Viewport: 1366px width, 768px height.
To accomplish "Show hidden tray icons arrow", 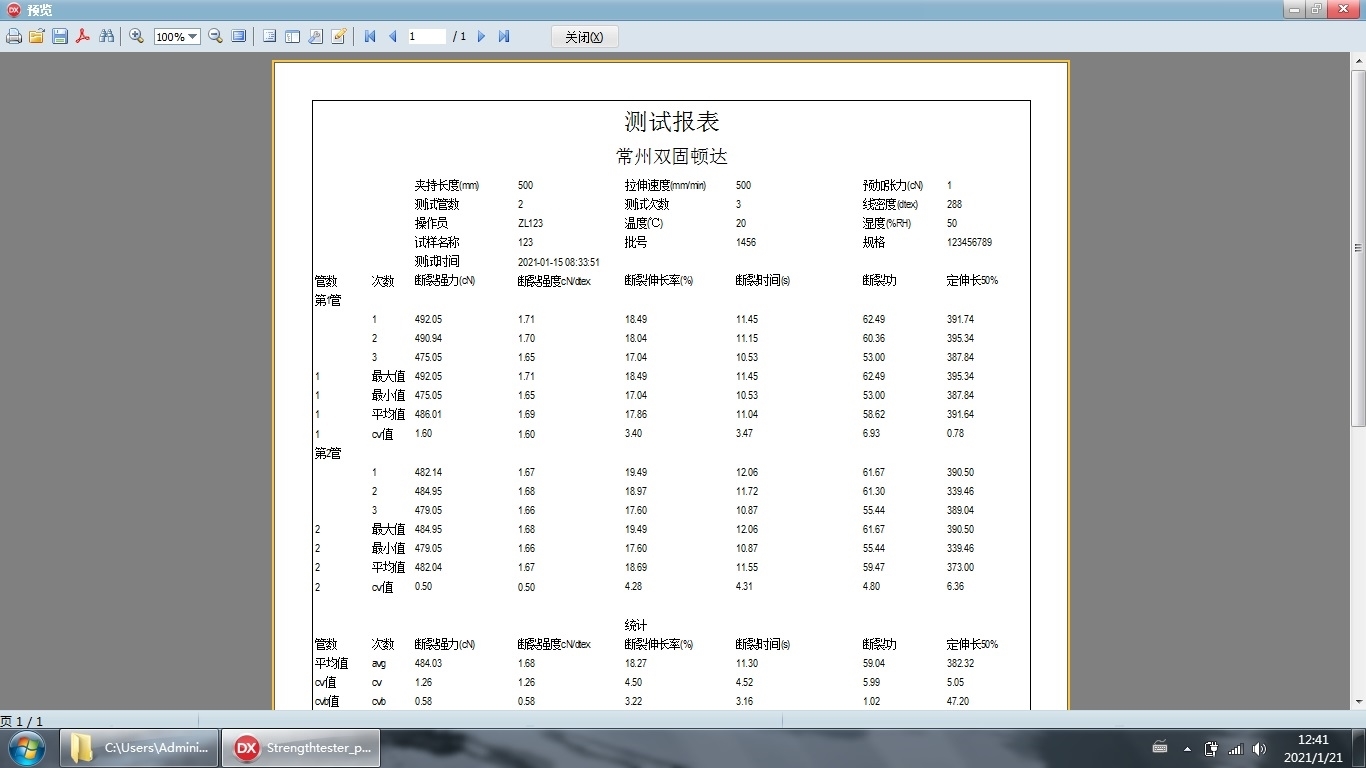I will [1187, 748].
